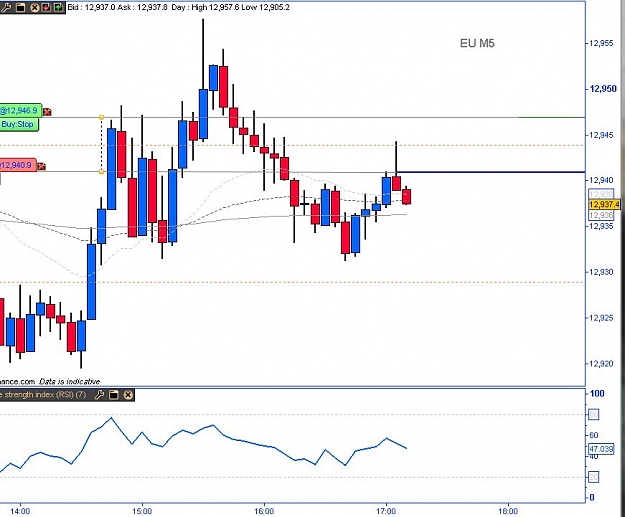
Task: Click the Data is indicative notice
Action: click(70, 381)
